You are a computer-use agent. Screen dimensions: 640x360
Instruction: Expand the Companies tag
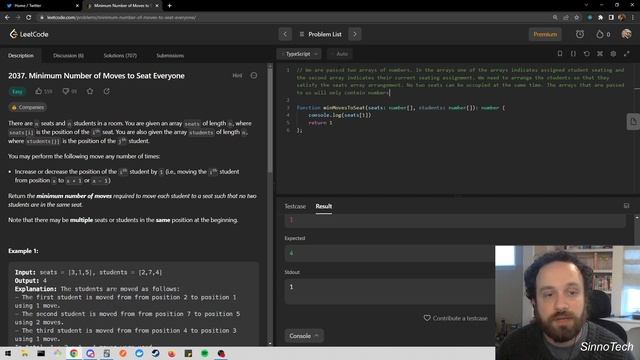pos(27,107)
